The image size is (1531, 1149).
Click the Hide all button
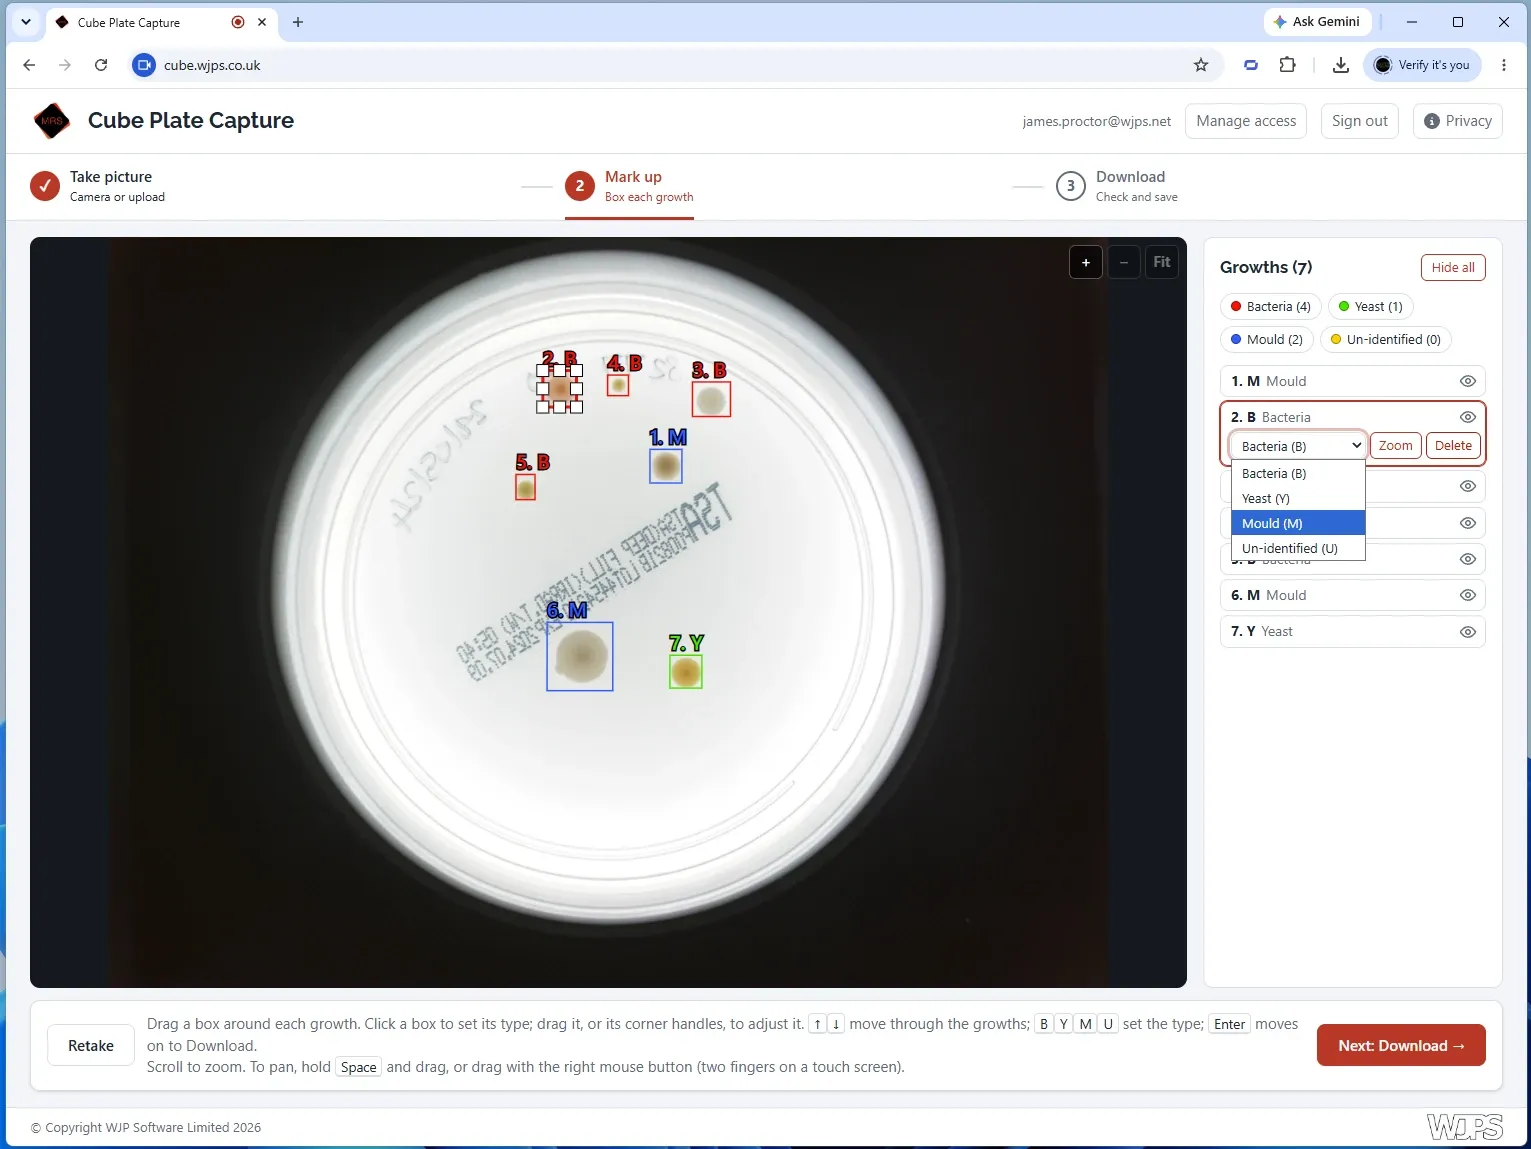coord(1453,268)
